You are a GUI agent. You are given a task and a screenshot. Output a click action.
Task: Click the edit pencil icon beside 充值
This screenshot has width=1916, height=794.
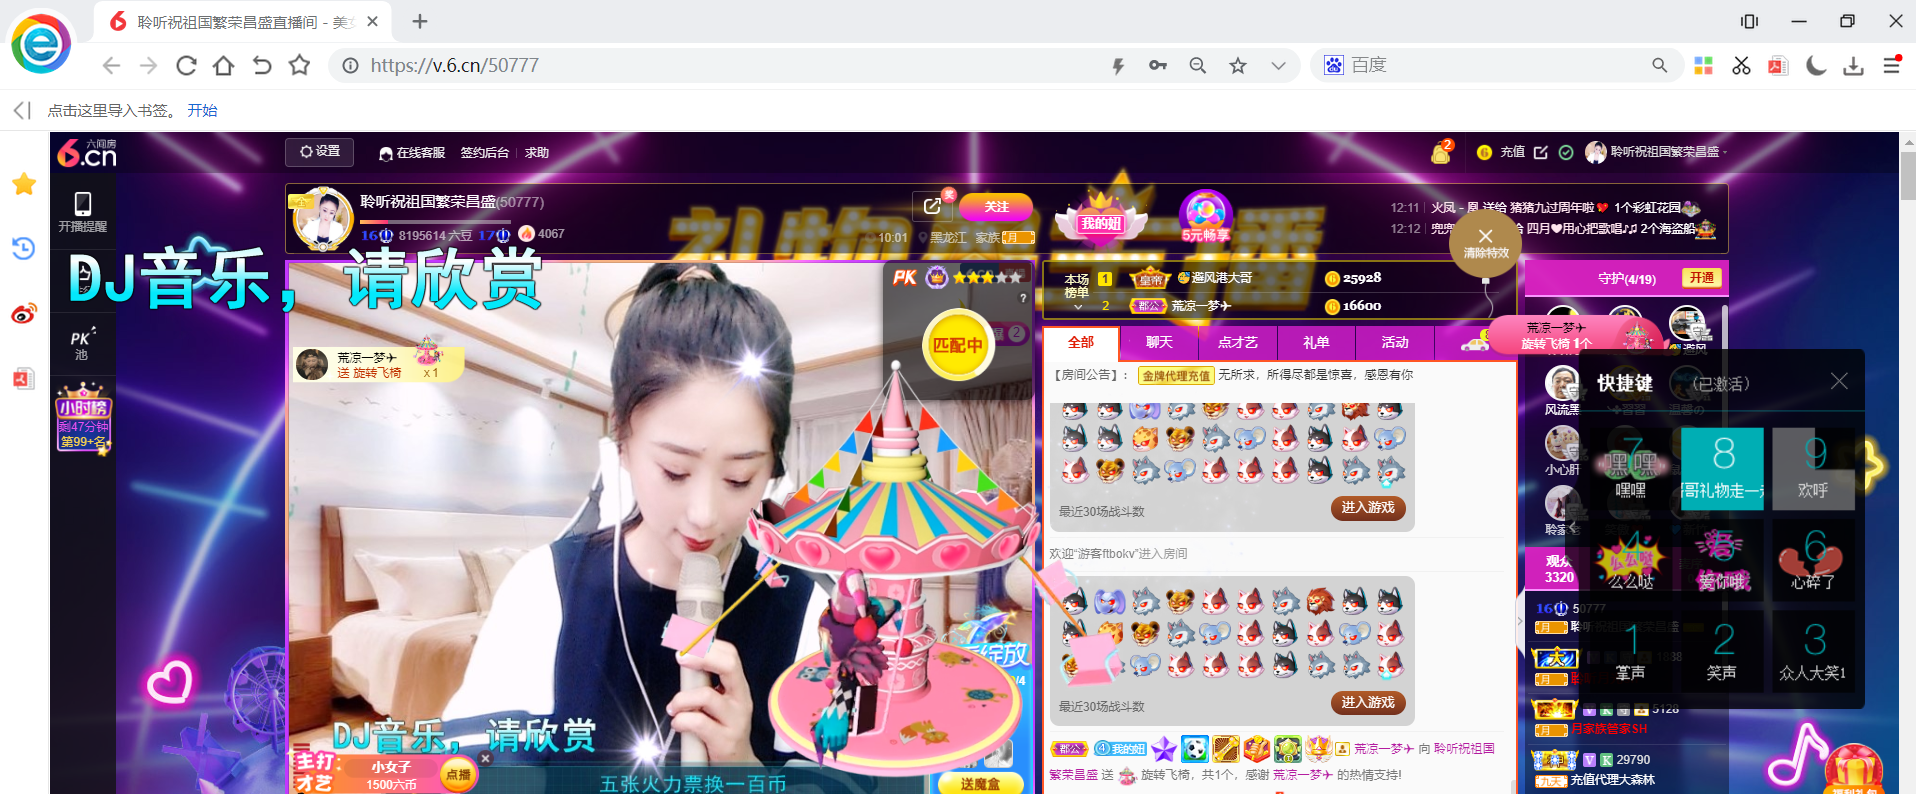[1541, 152]
